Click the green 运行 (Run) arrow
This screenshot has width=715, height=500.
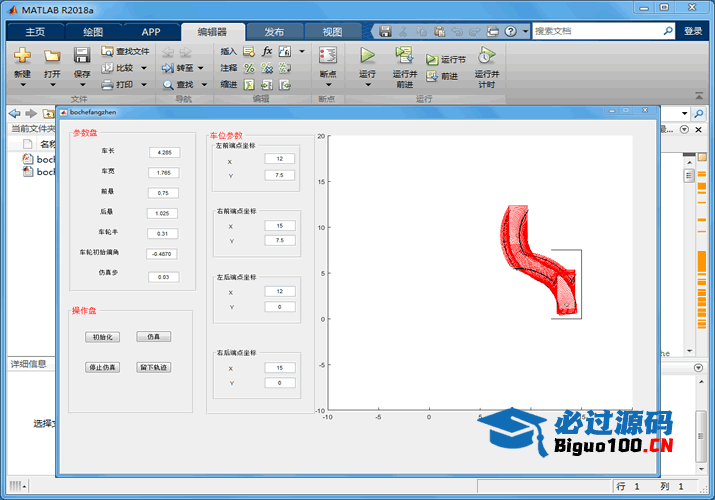[367, 55]
